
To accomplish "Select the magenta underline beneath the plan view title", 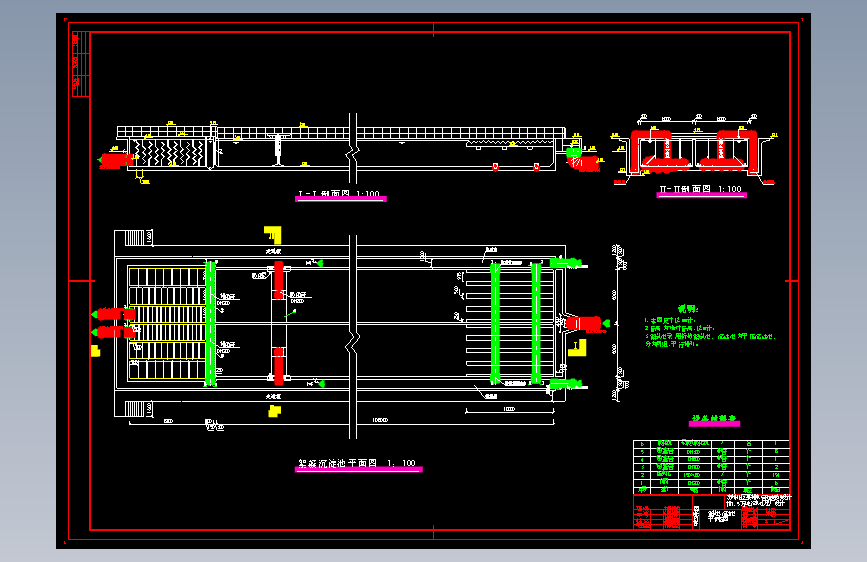I will tap(358, 470).
